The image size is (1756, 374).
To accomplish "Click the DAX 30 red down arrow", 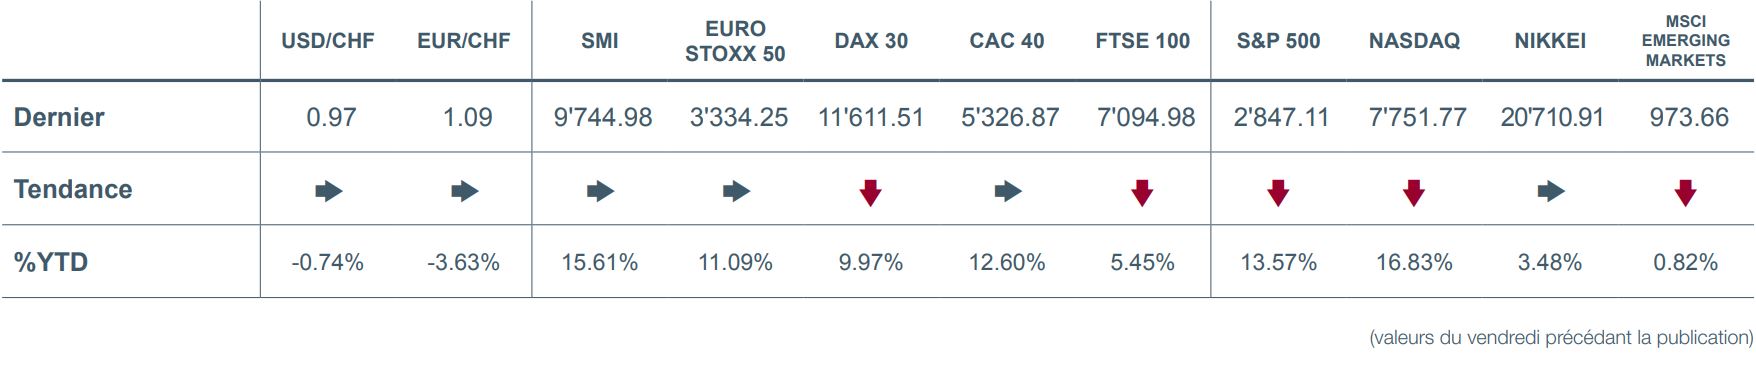I will point(871,192).
